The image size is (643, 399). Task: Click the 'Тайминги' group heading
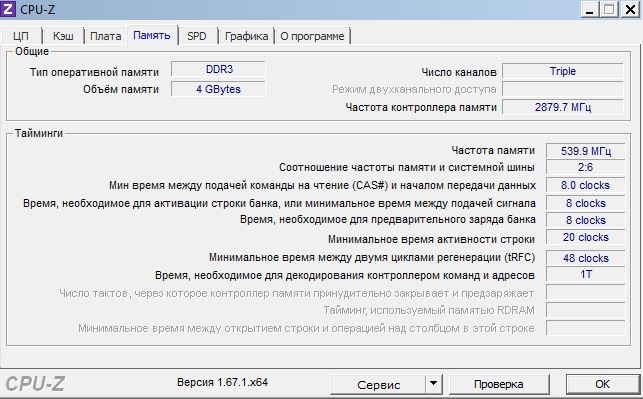[x=39, y=133]
